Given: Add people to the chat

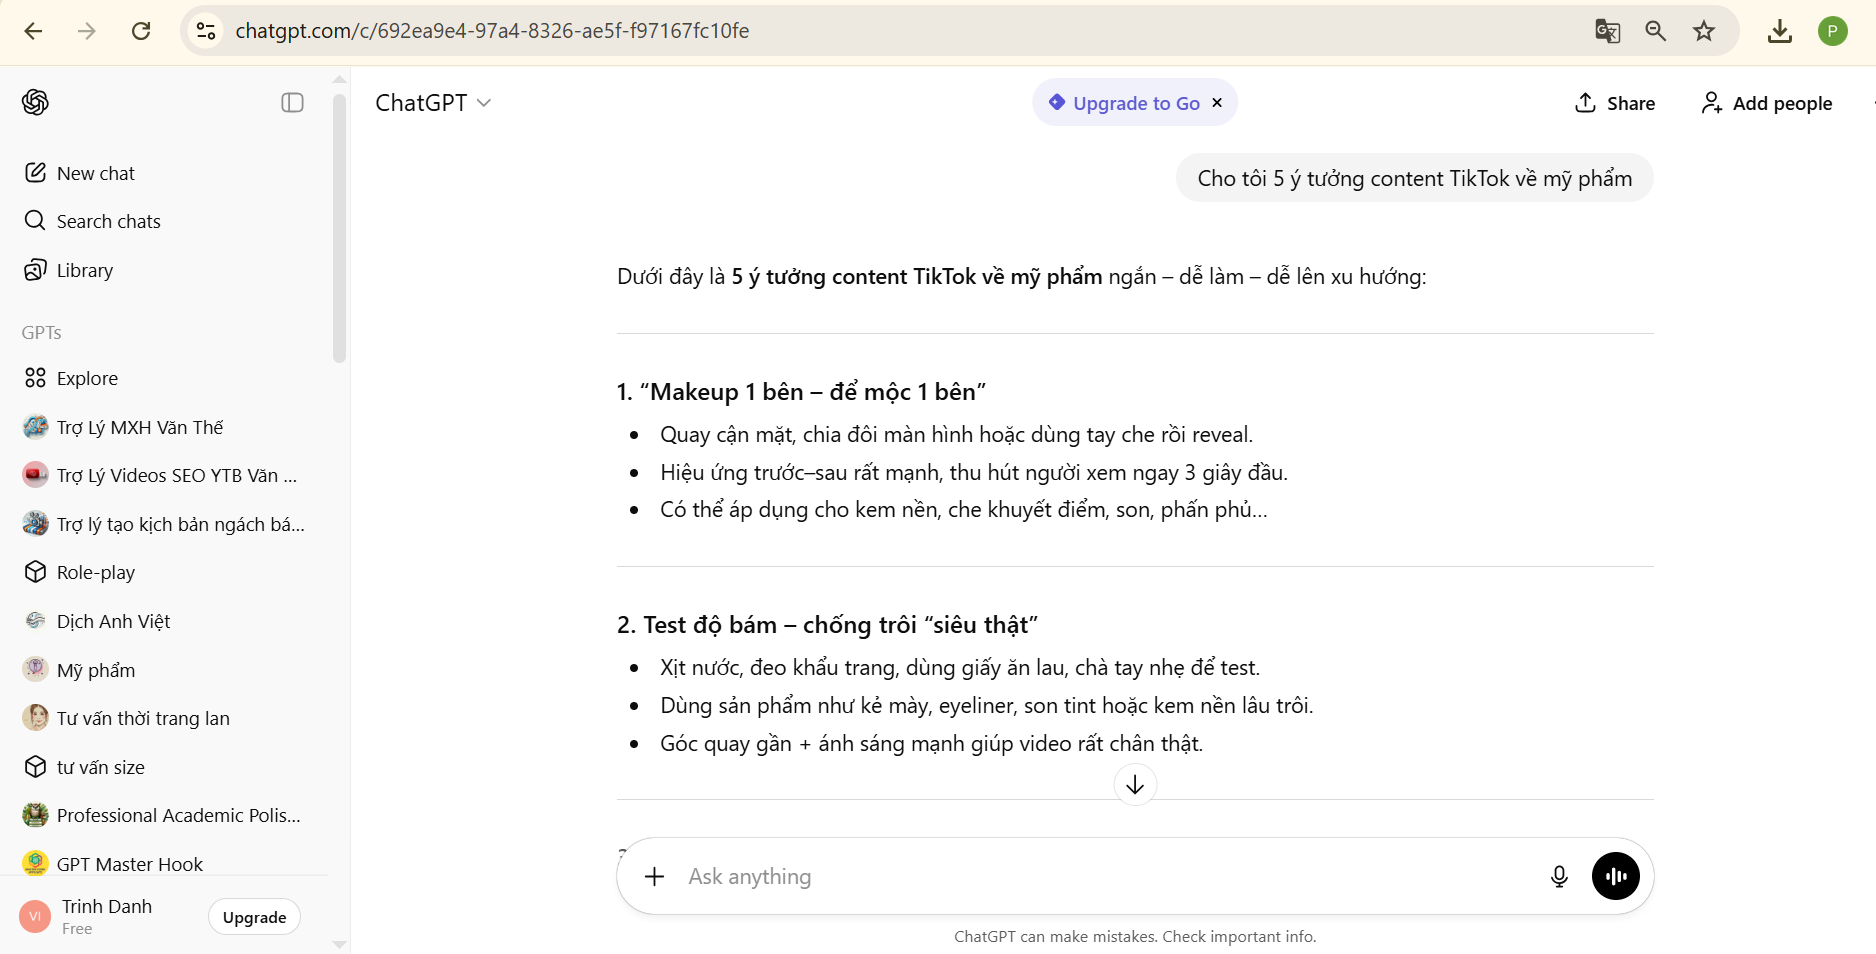Looking at the screenshot, I should click(x=1766, y=103).
